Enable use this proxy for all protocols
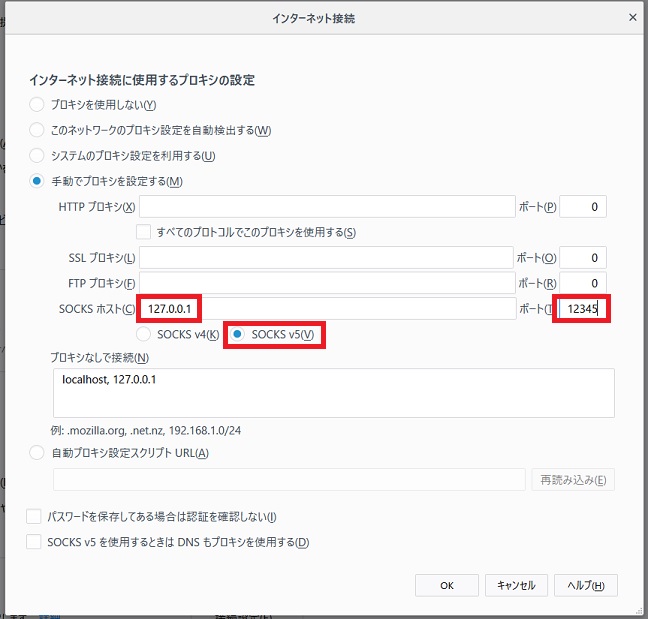 click(x=144, y=232)
